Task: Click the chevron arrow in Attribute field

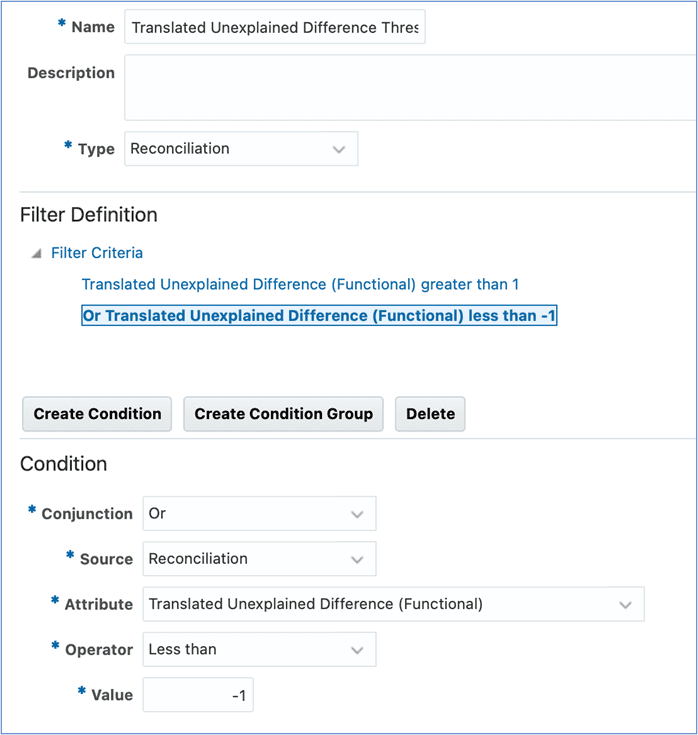Action: point(625,605)
